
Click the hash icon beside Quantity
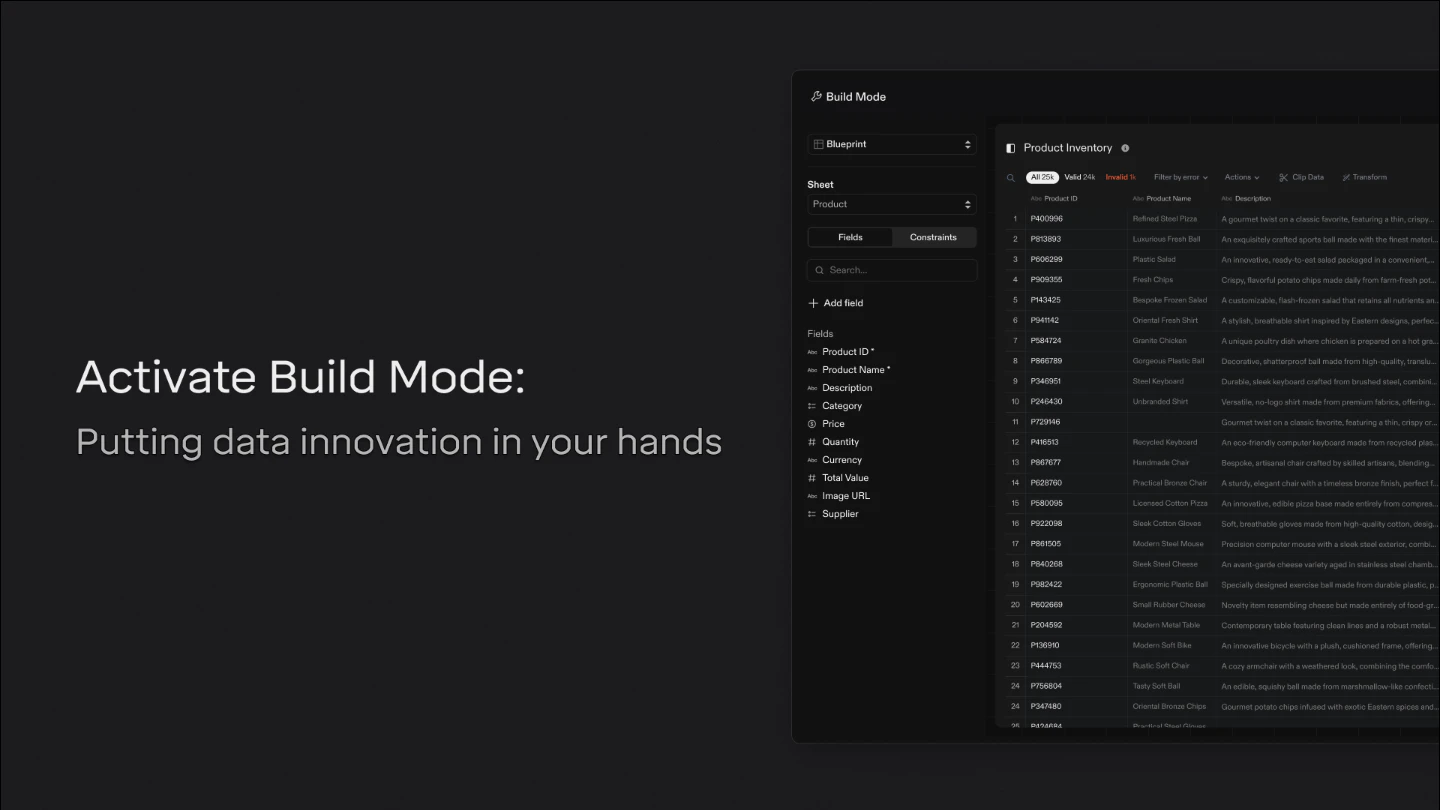(814, 441)
